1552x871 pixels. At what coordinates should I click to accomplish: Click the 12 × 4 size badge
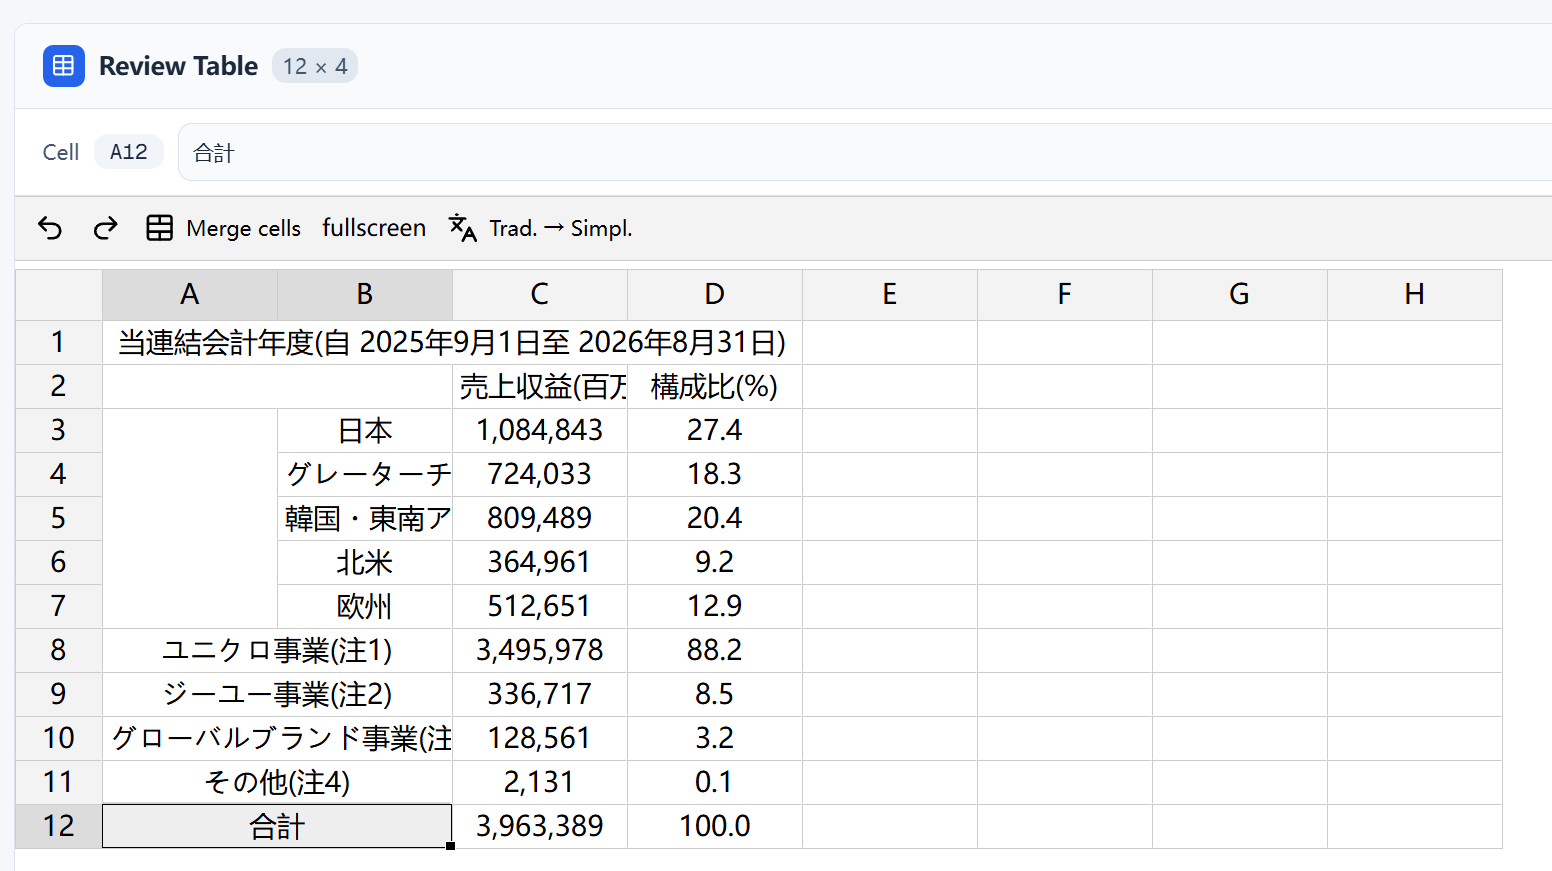315,66
